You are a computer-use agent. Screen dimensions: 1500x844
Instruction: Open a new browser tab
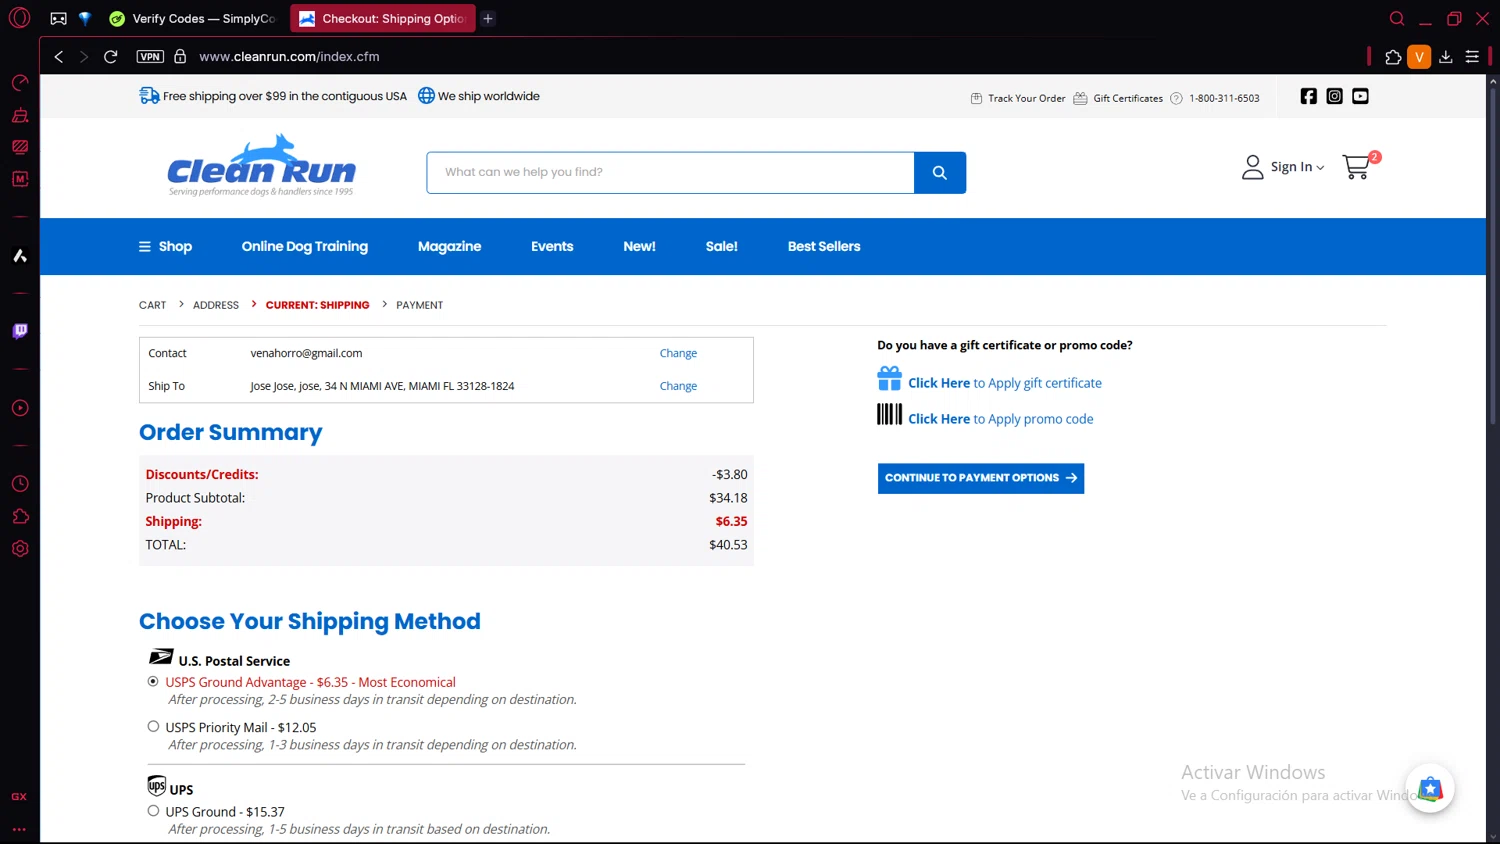[x=488, y=18]
